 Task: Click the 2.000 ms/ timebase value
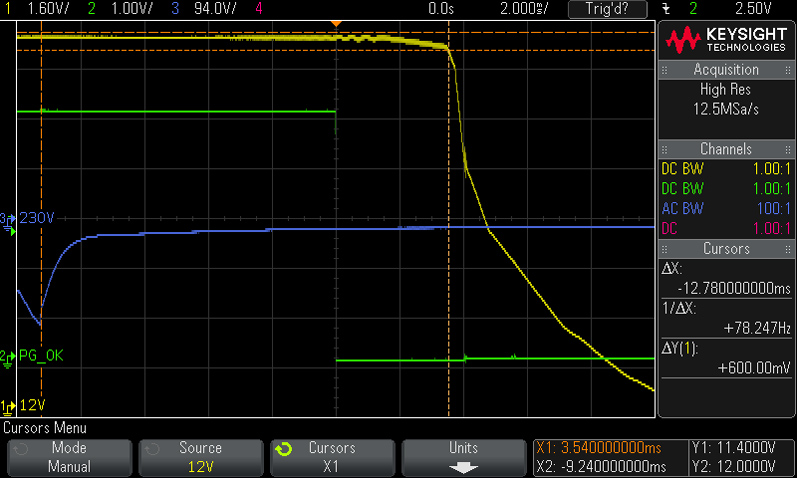point(524,9)
